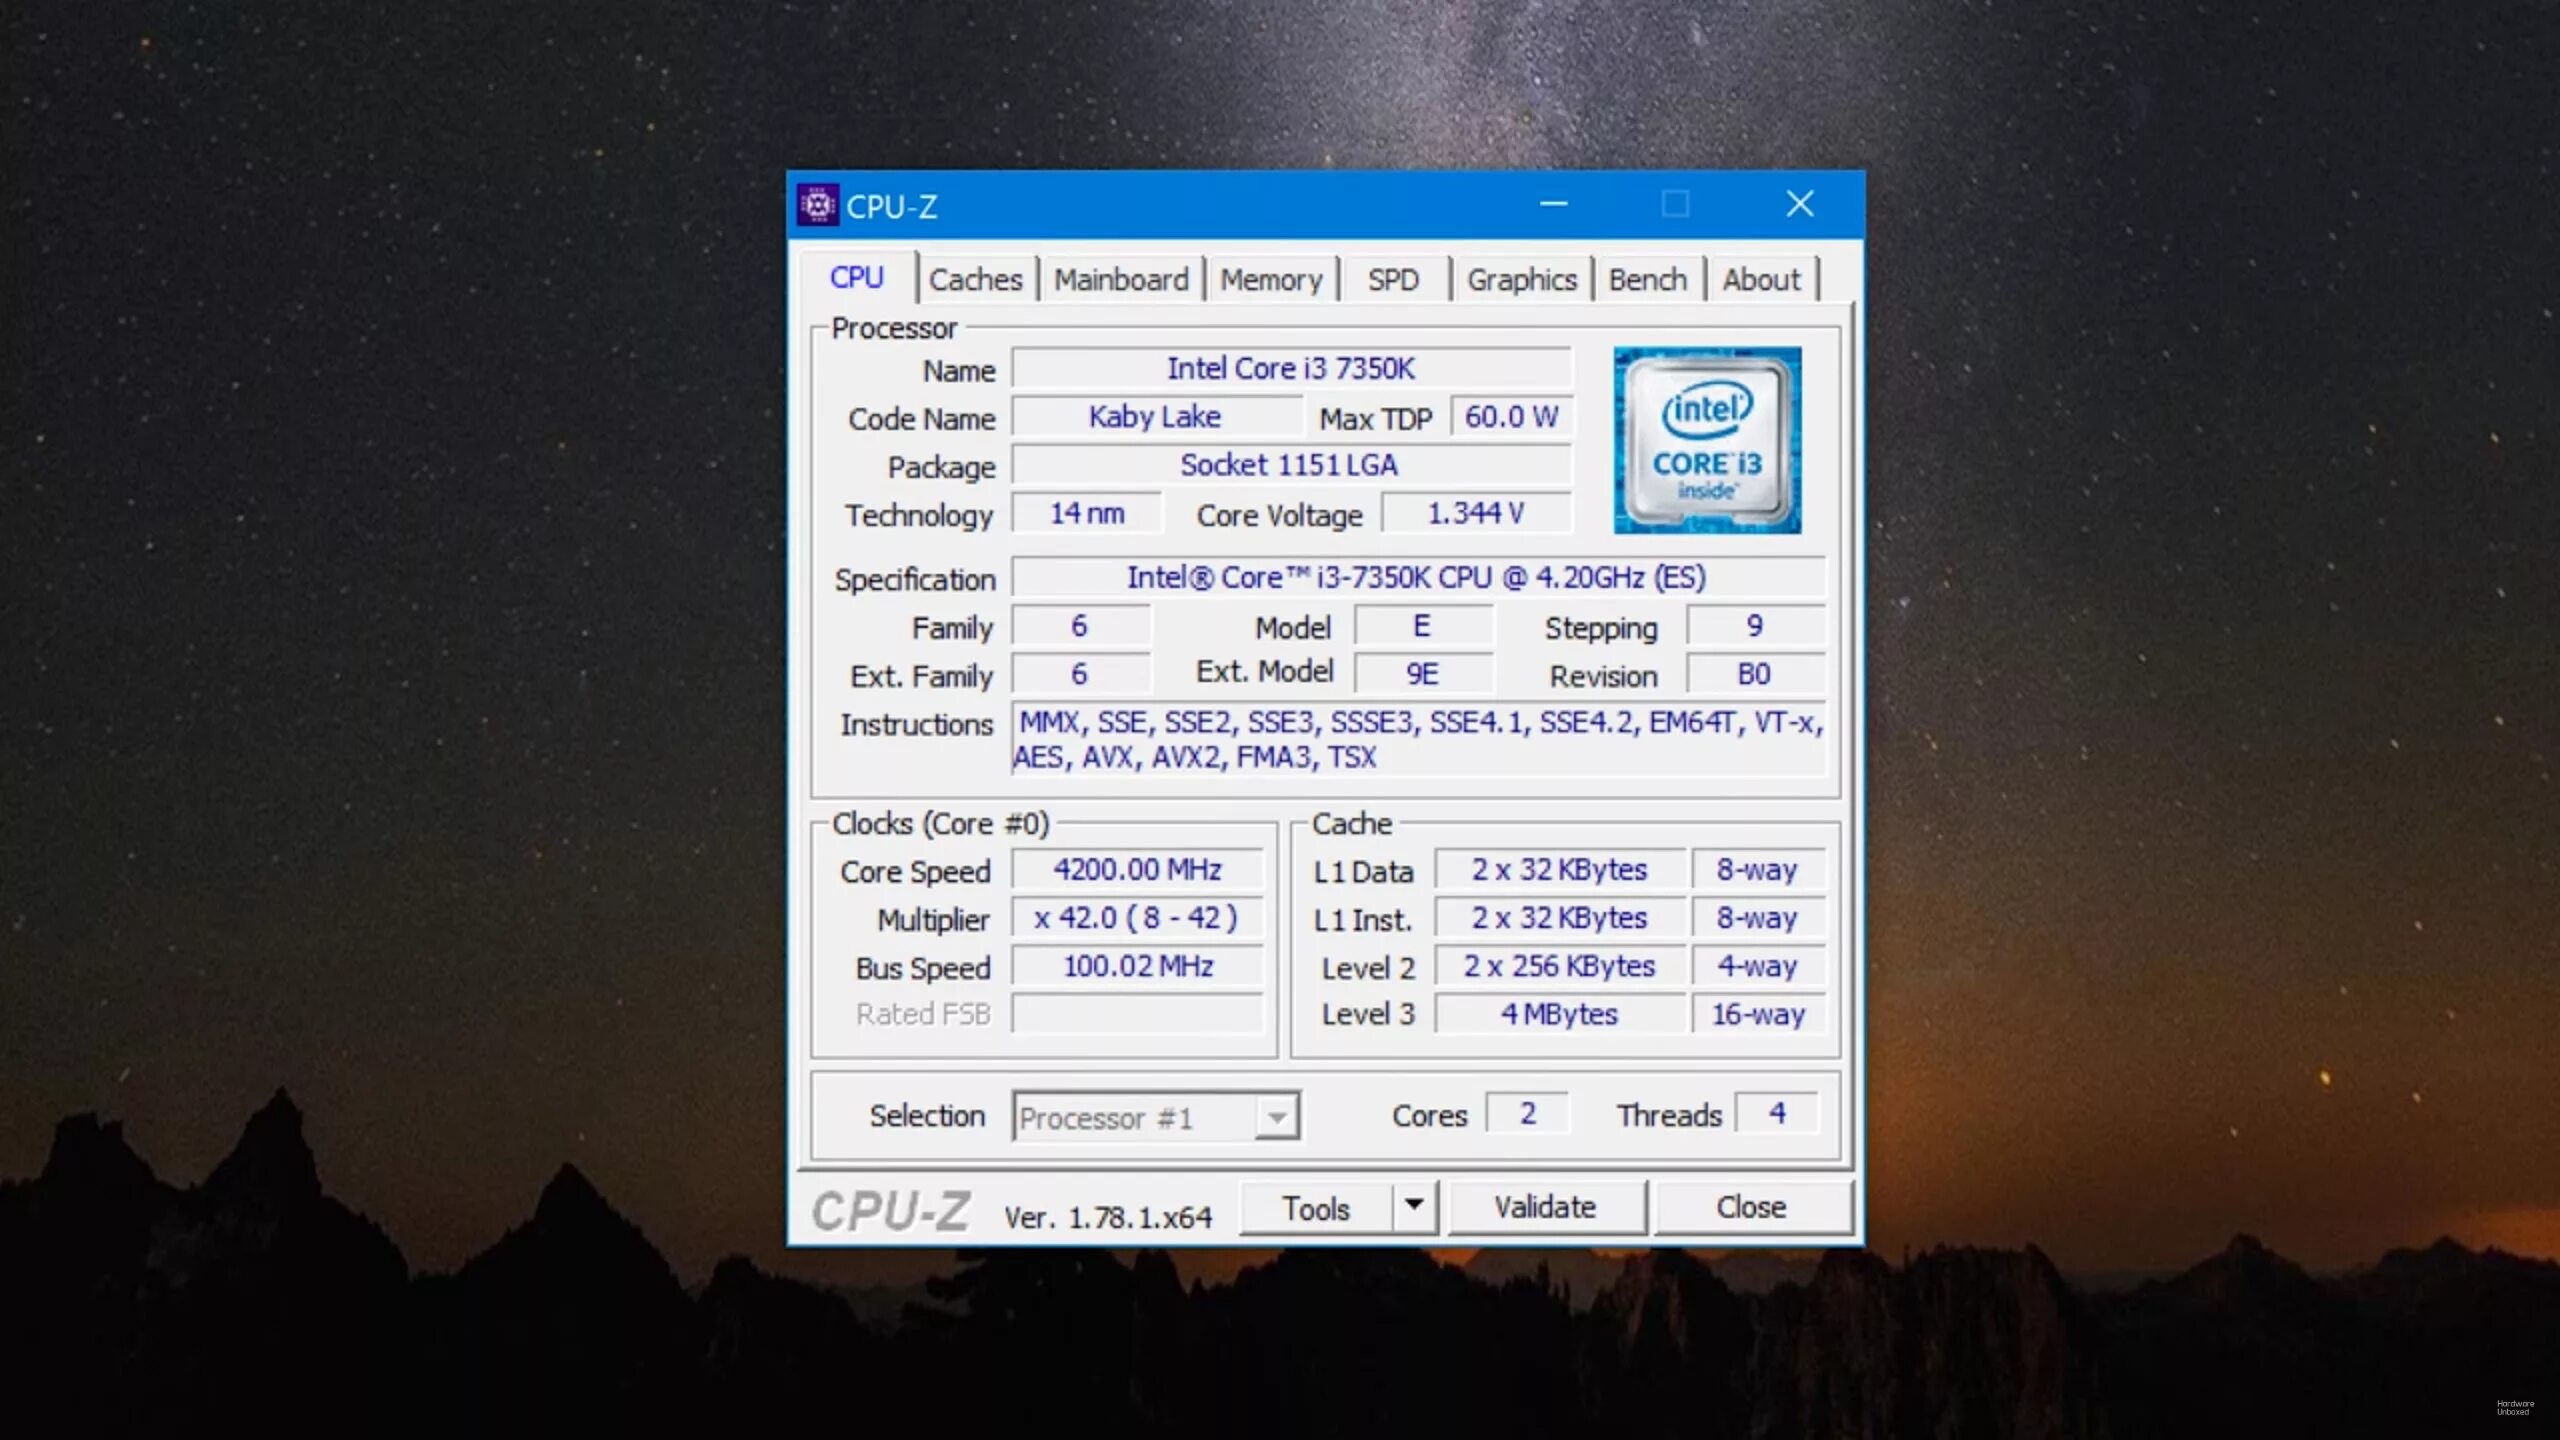The image size is (2560, 1440).
Task: Click the Tools button
Action: tap(1316, 1208)
